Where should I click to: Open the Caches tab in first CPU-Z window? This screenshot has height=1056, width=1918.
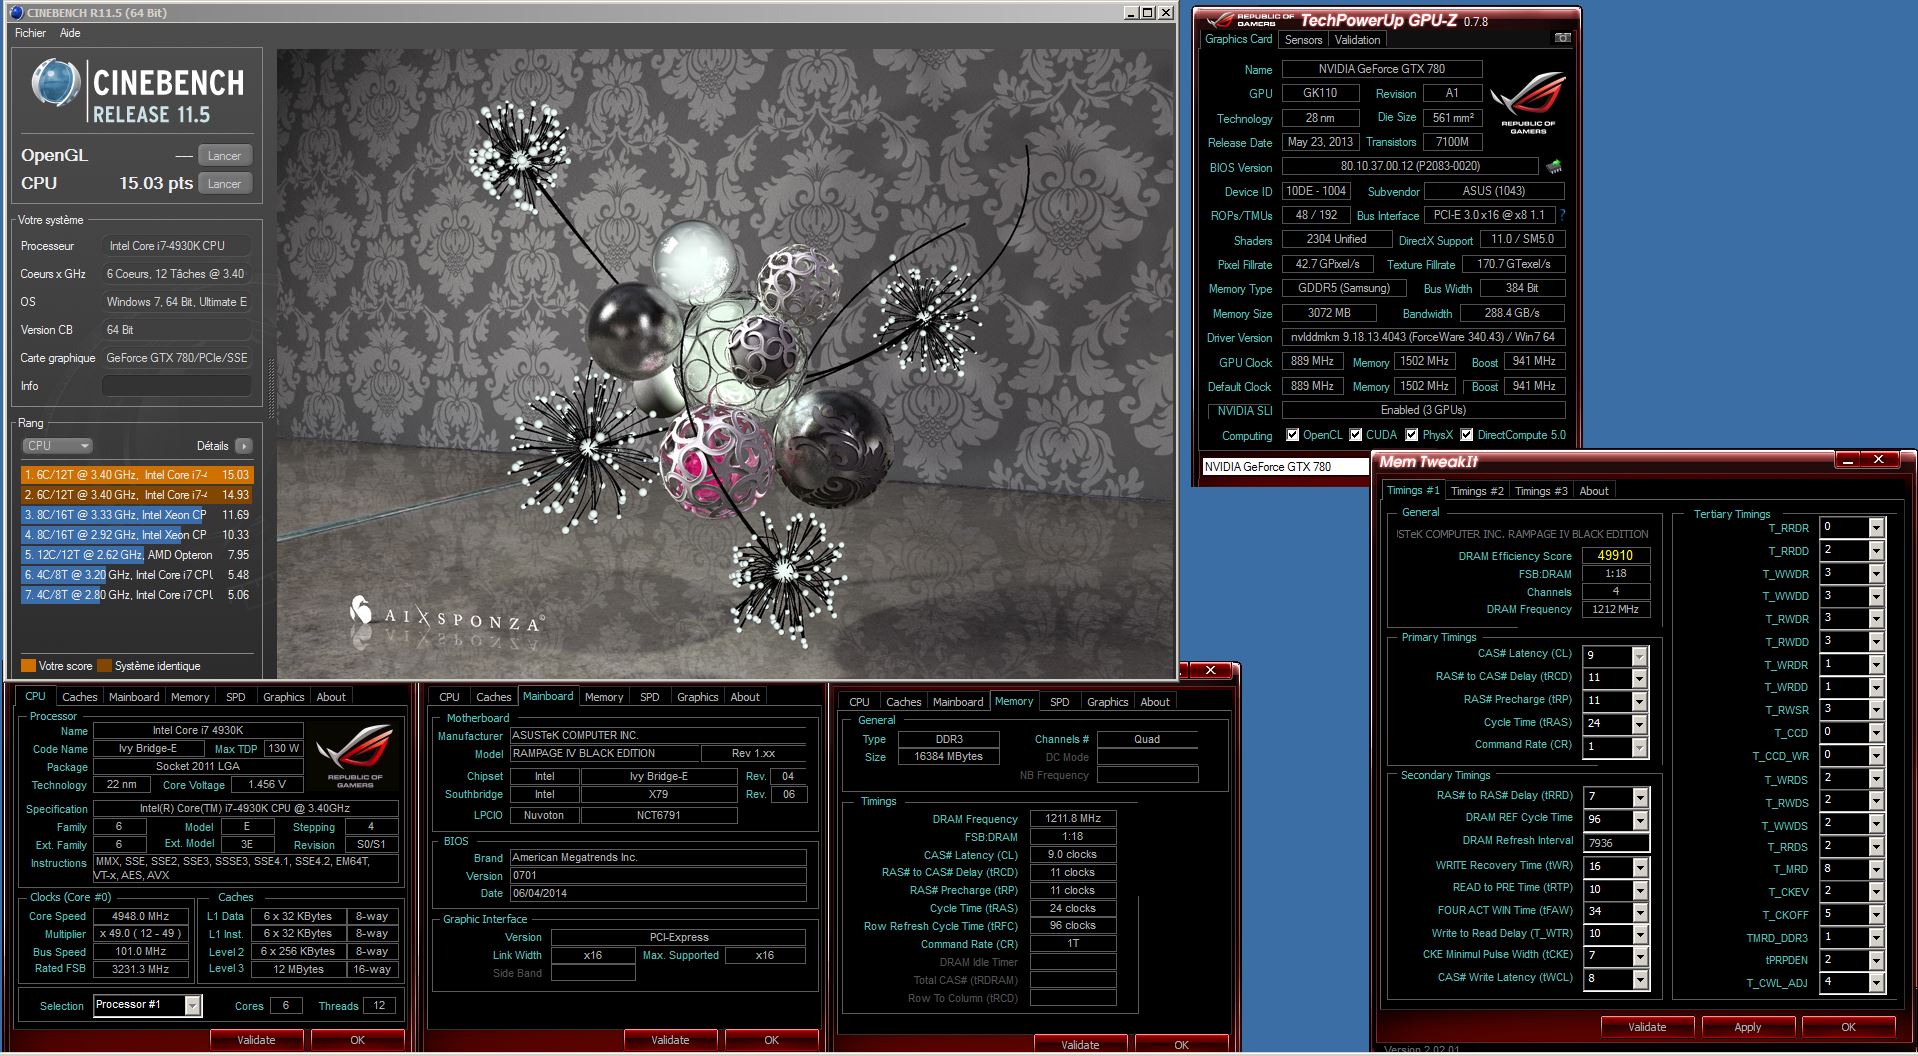(x=80, y=697)
